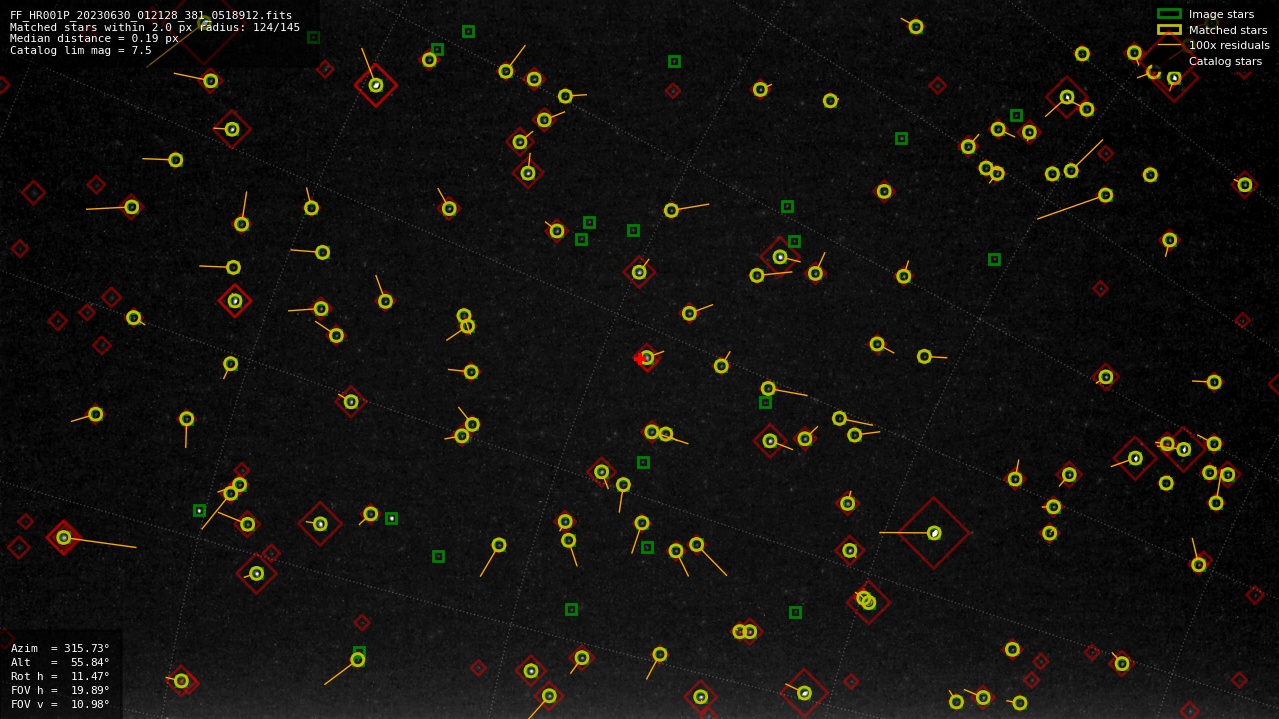
Task: Click the red center-of-field cross marker
Action: (x=639, y=358)
